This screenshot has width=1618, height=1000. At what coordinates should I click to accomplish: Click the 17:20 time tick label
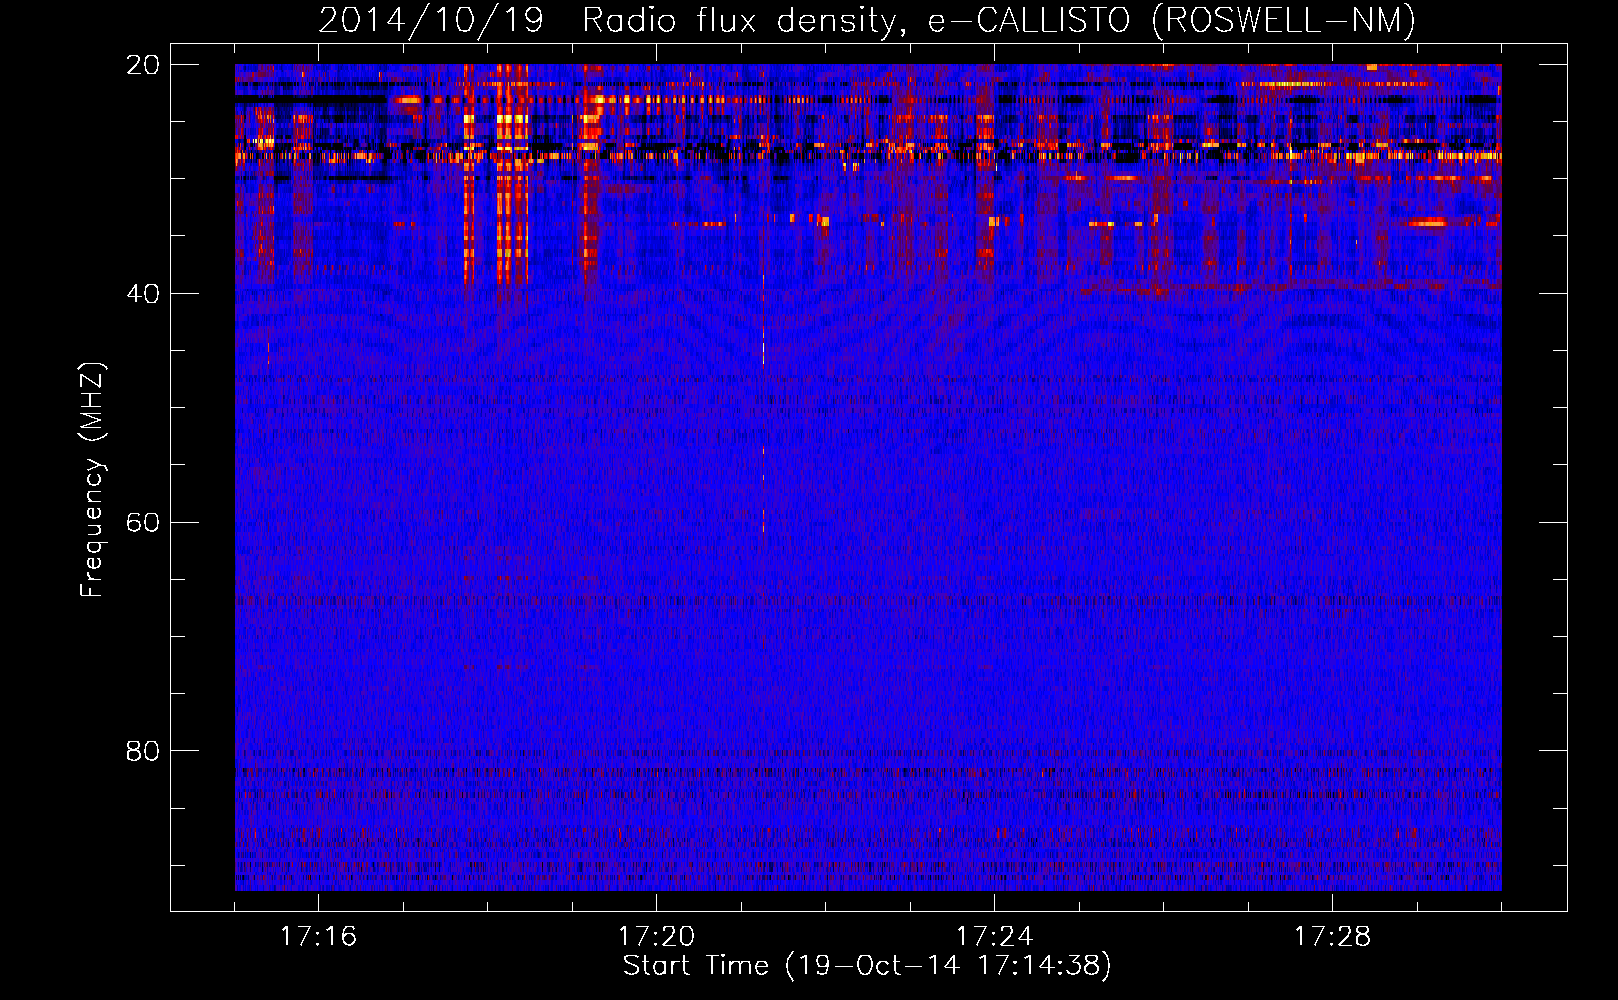pos(656,936)
